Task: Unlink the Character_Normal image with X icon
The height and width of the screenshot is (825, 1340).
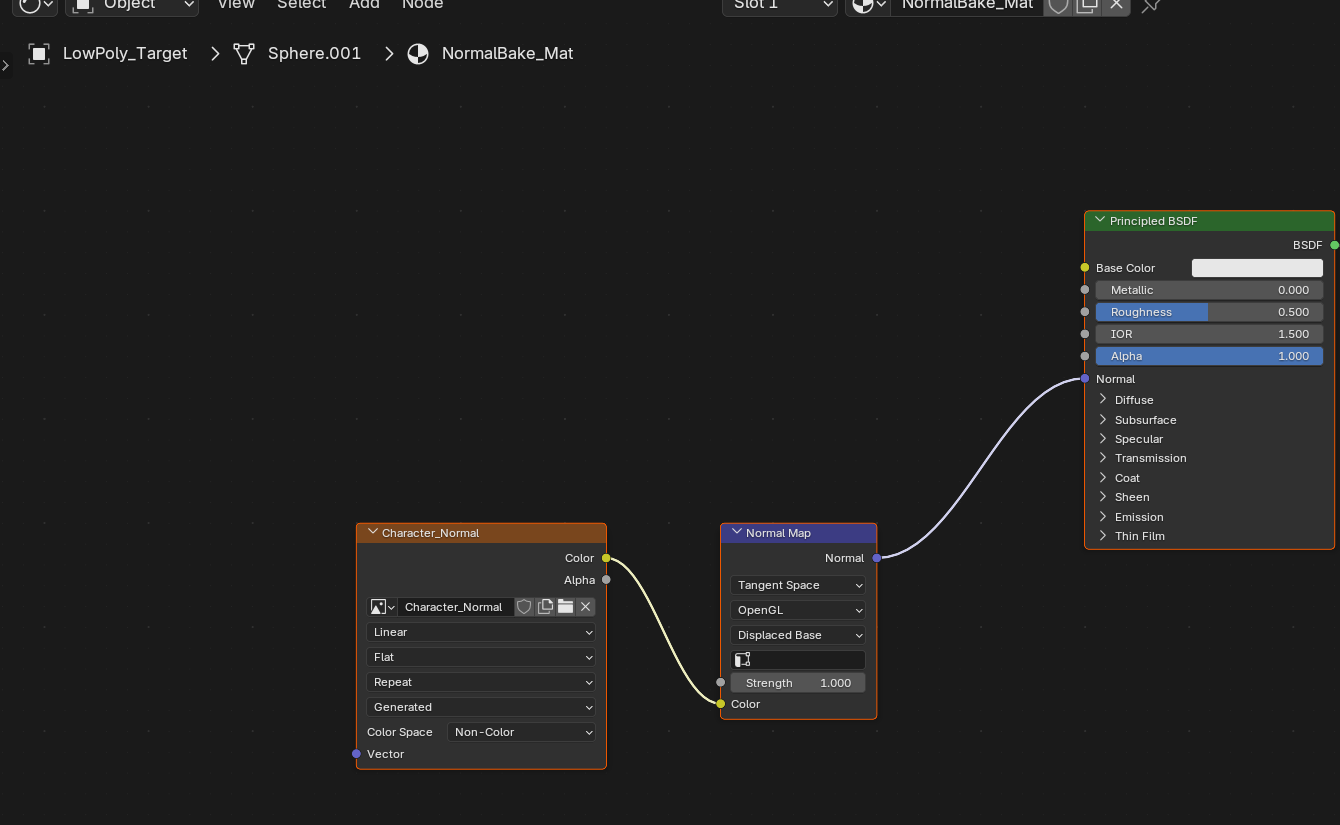Action: click(586, 607)
